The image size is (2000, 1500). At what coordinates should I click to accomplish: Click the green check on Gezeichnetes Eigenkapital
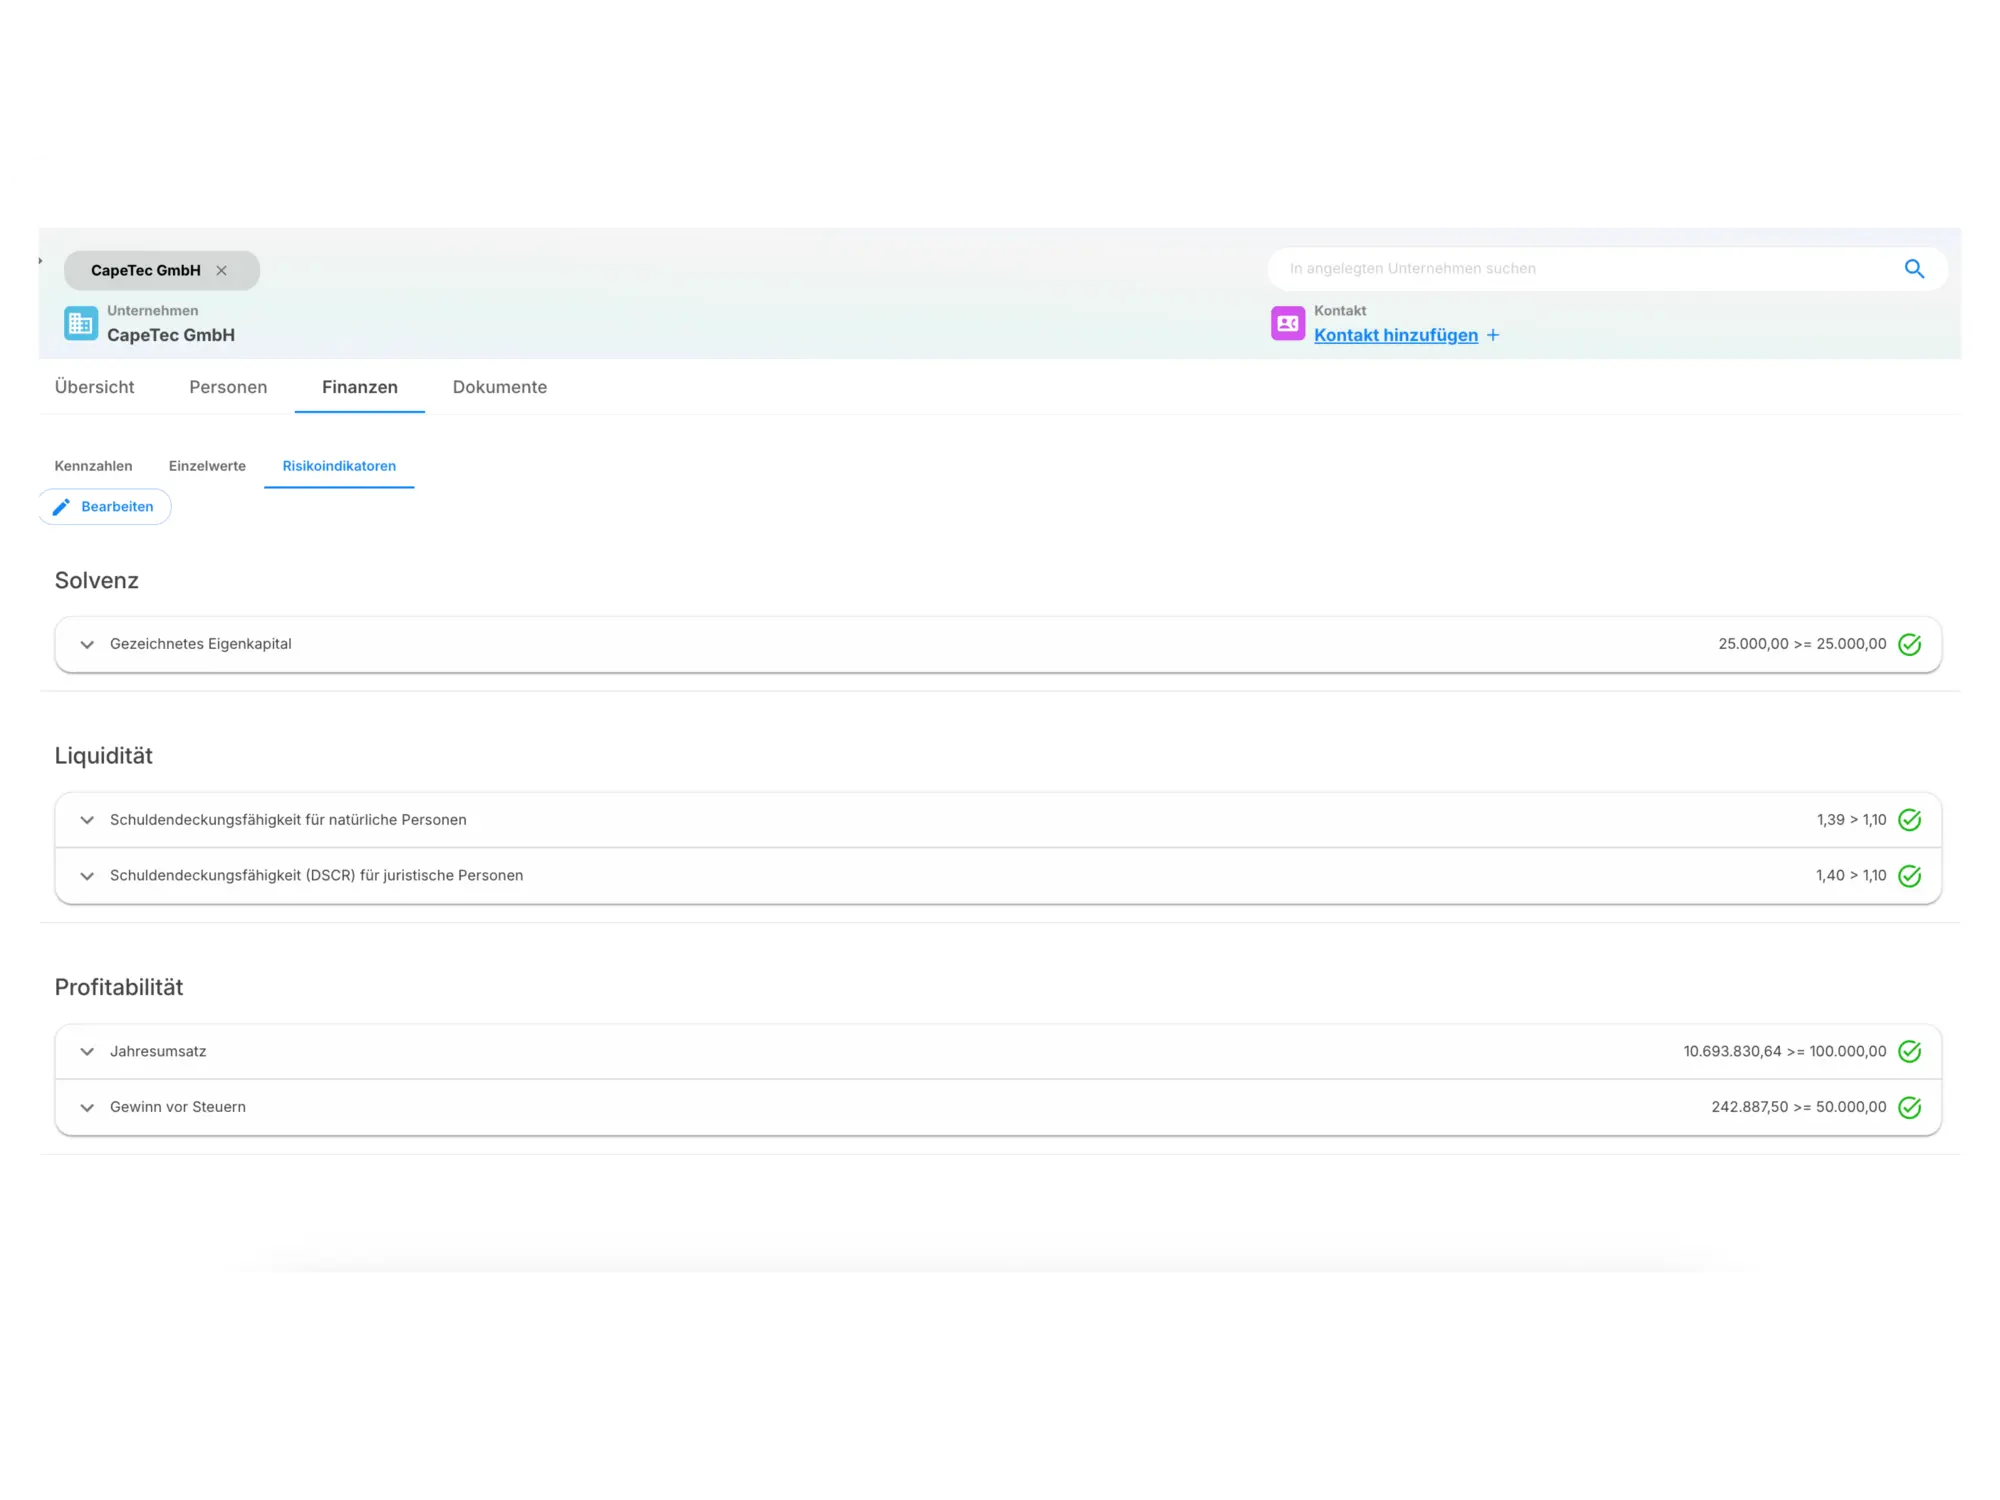(x=1909, y=645)
